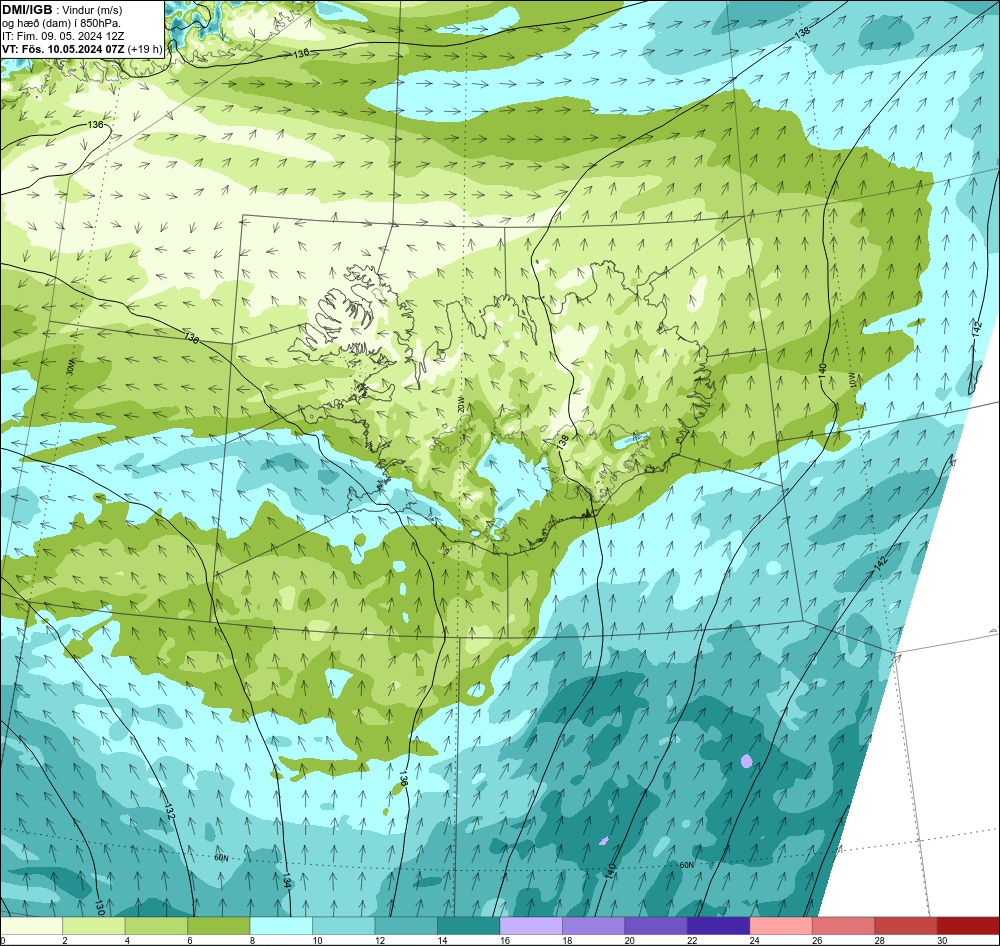This screenshot has width=1000, height=946.
Task: Click the medium teal 12–14 m/s legend swatch
Action: [406, 926]
